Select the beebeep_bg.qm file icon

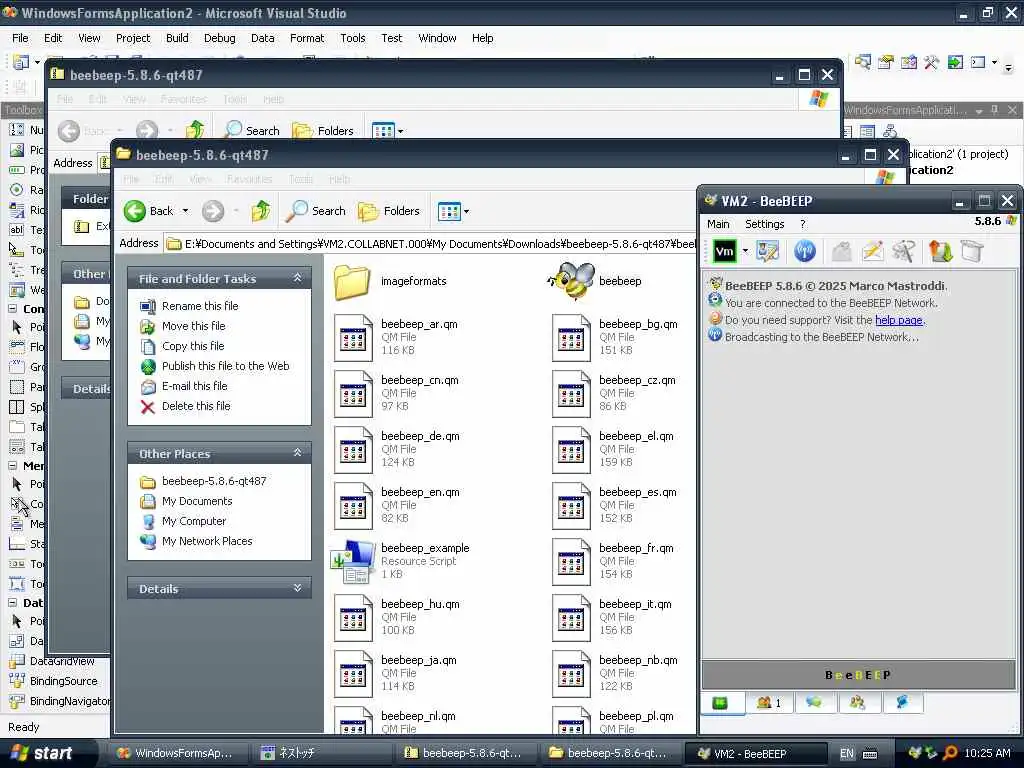click(571, 338)
